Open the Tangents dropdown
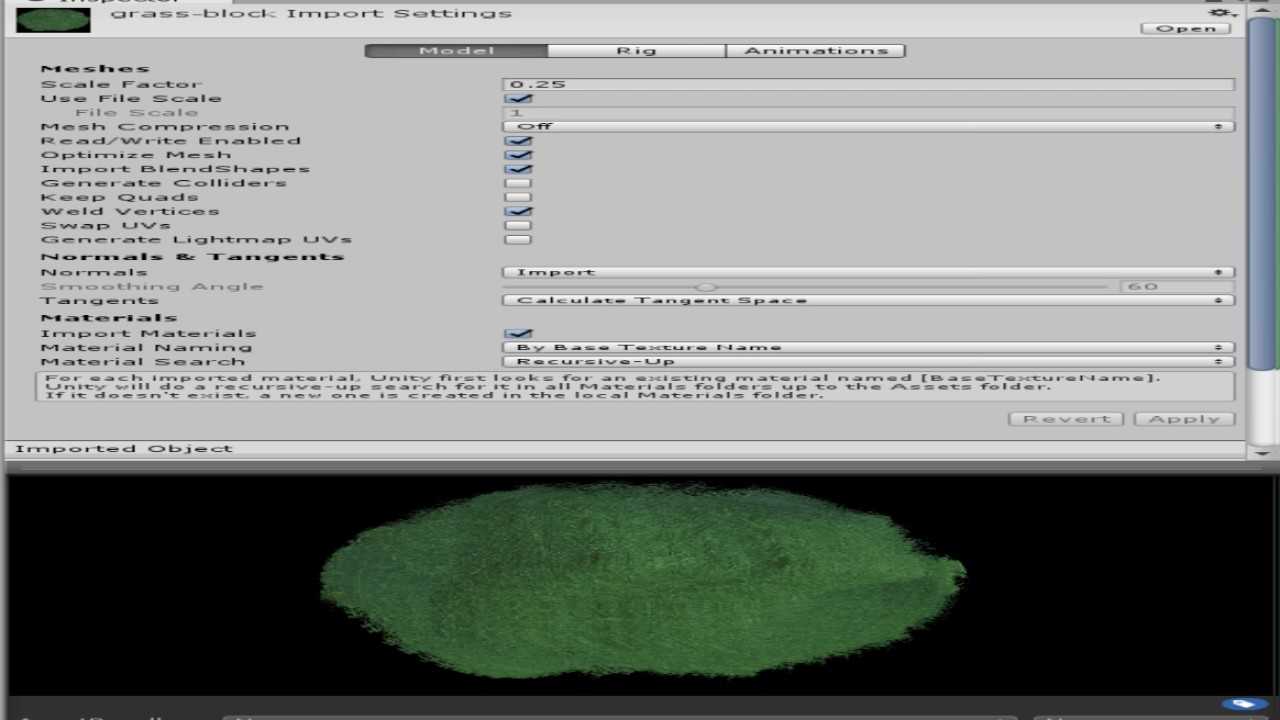 [868, 299]
